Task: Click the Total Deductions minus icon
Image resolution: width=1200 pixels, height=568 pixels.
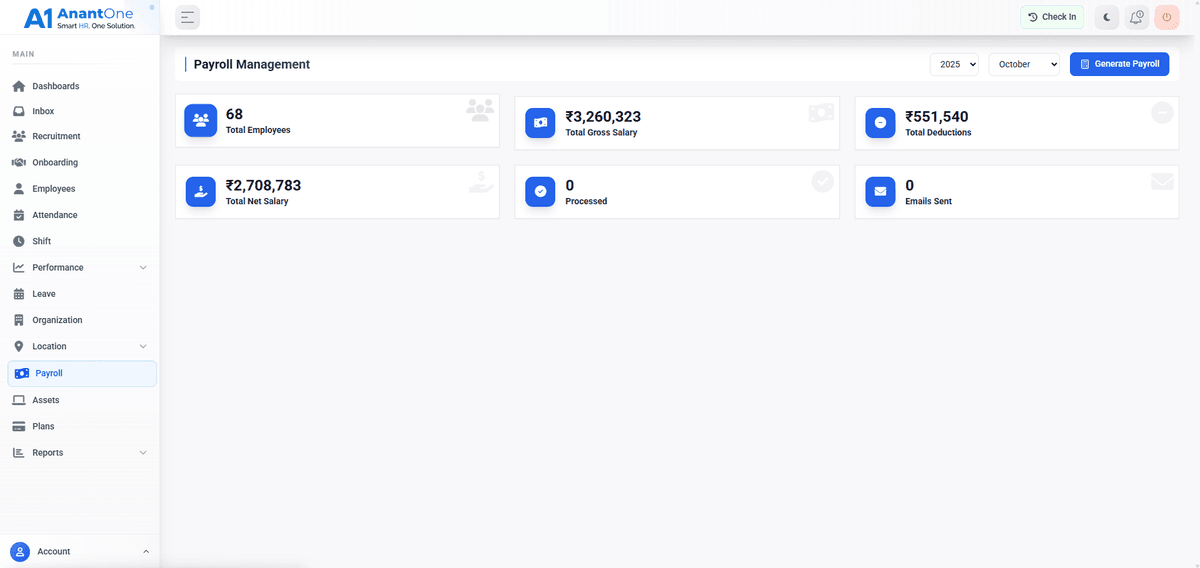Action: pos(880,122)
